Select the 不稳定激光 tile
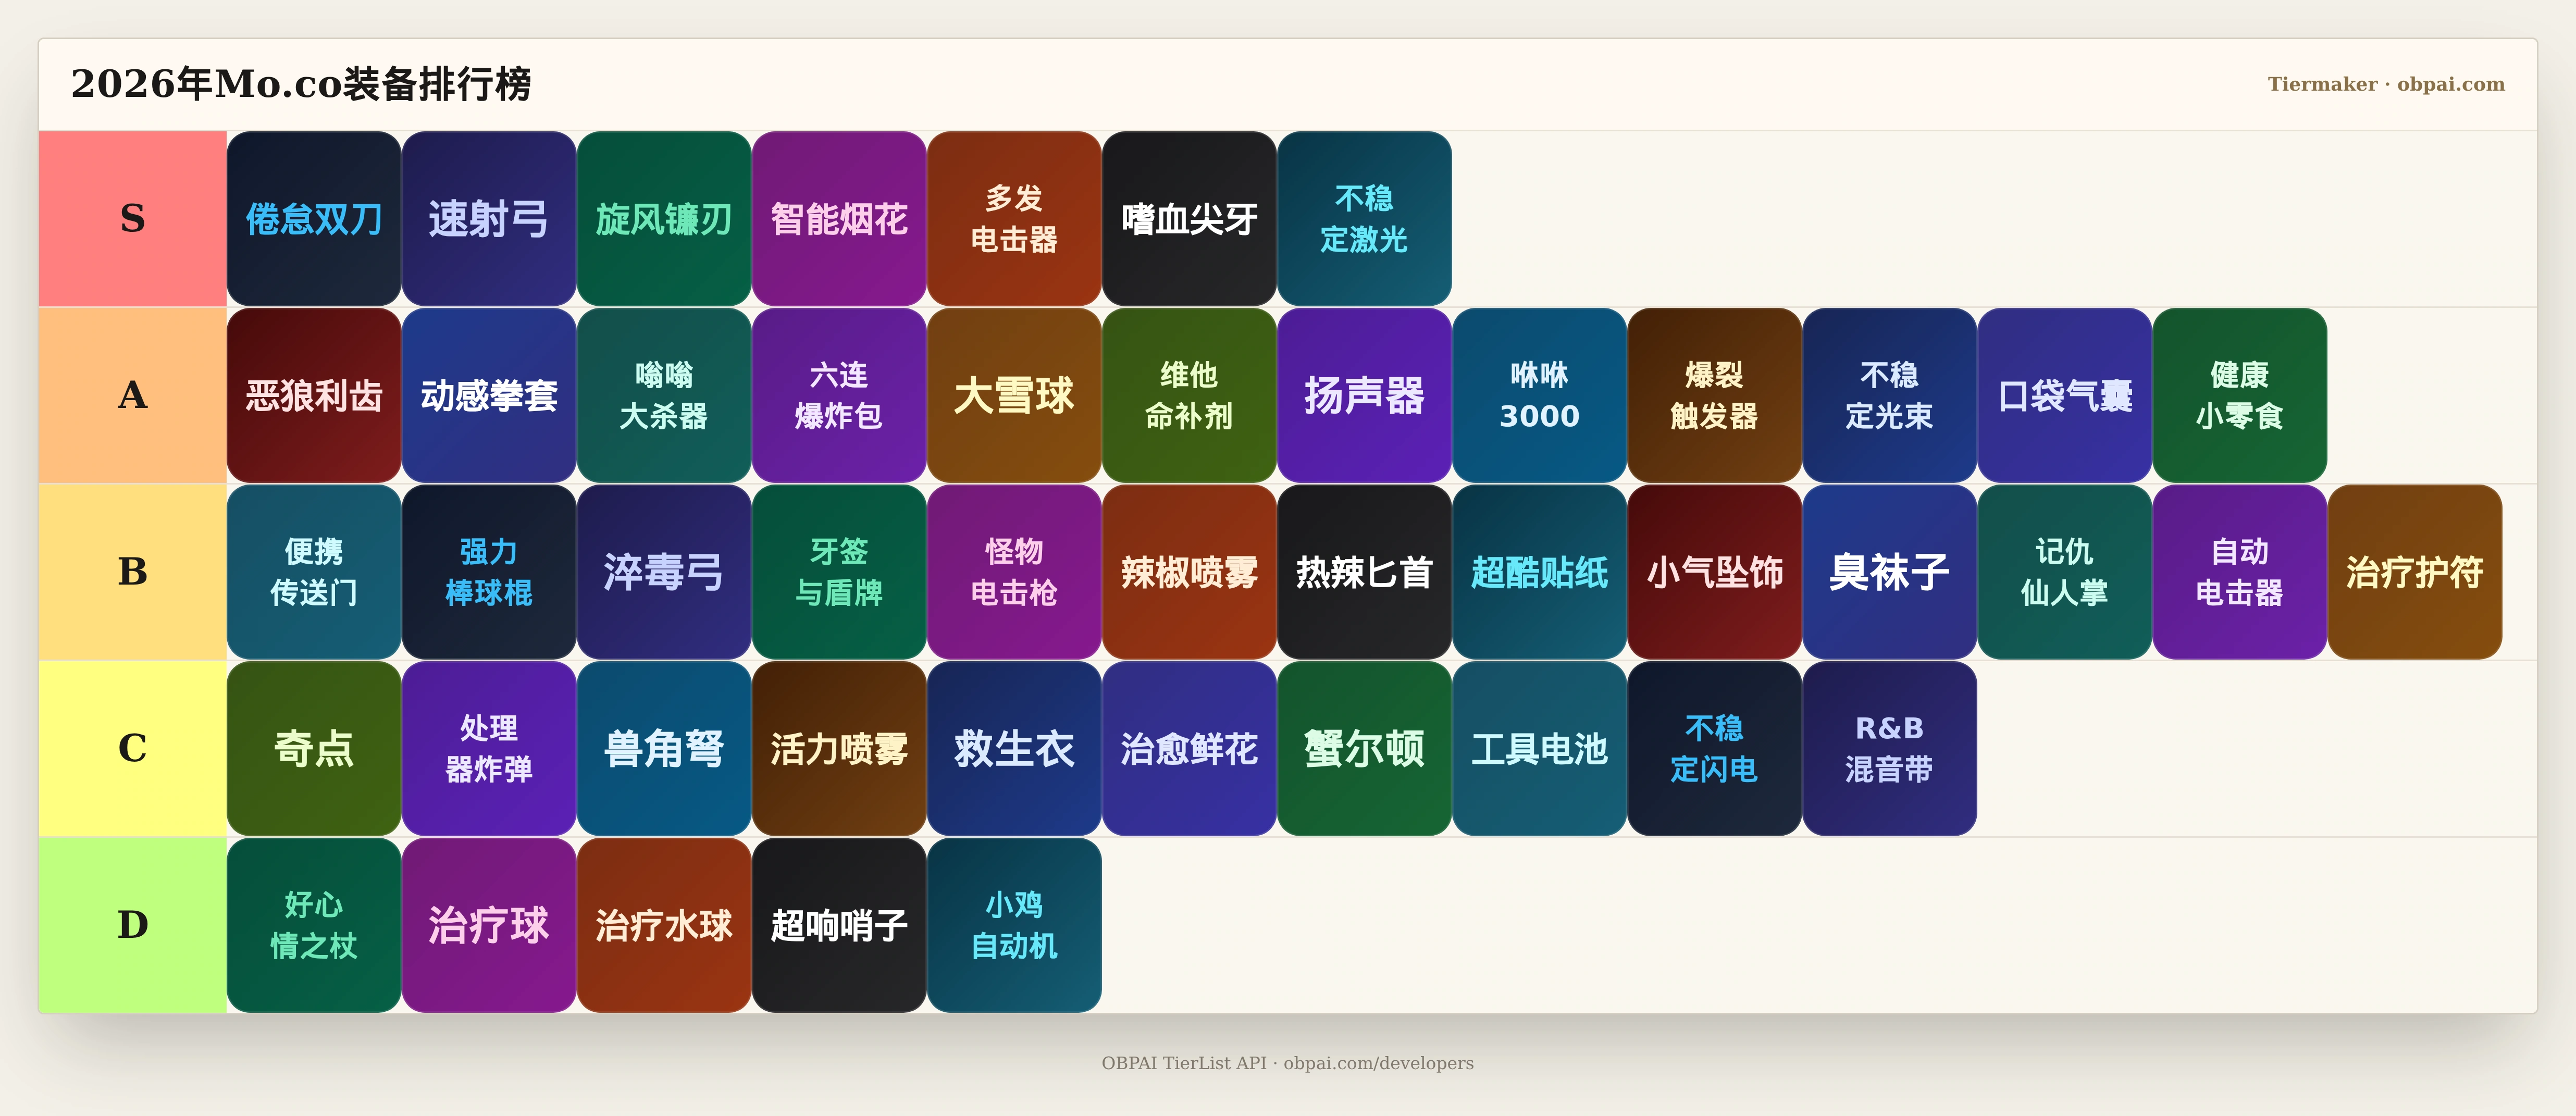Screen dimensions: 2576x1116 (x=1364, y=219)
